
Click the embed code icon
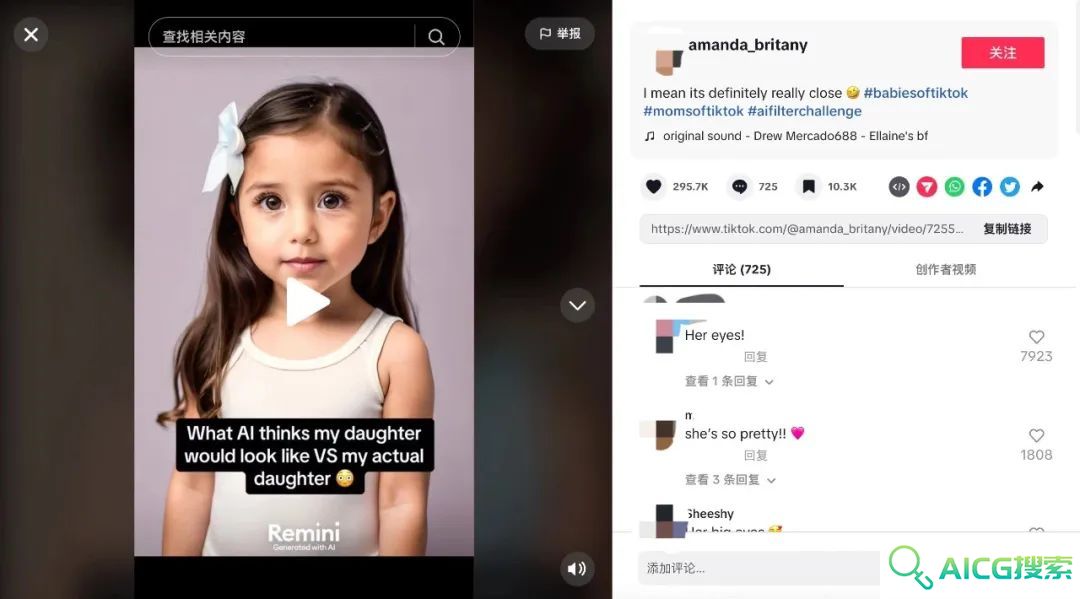click(899, 187)
